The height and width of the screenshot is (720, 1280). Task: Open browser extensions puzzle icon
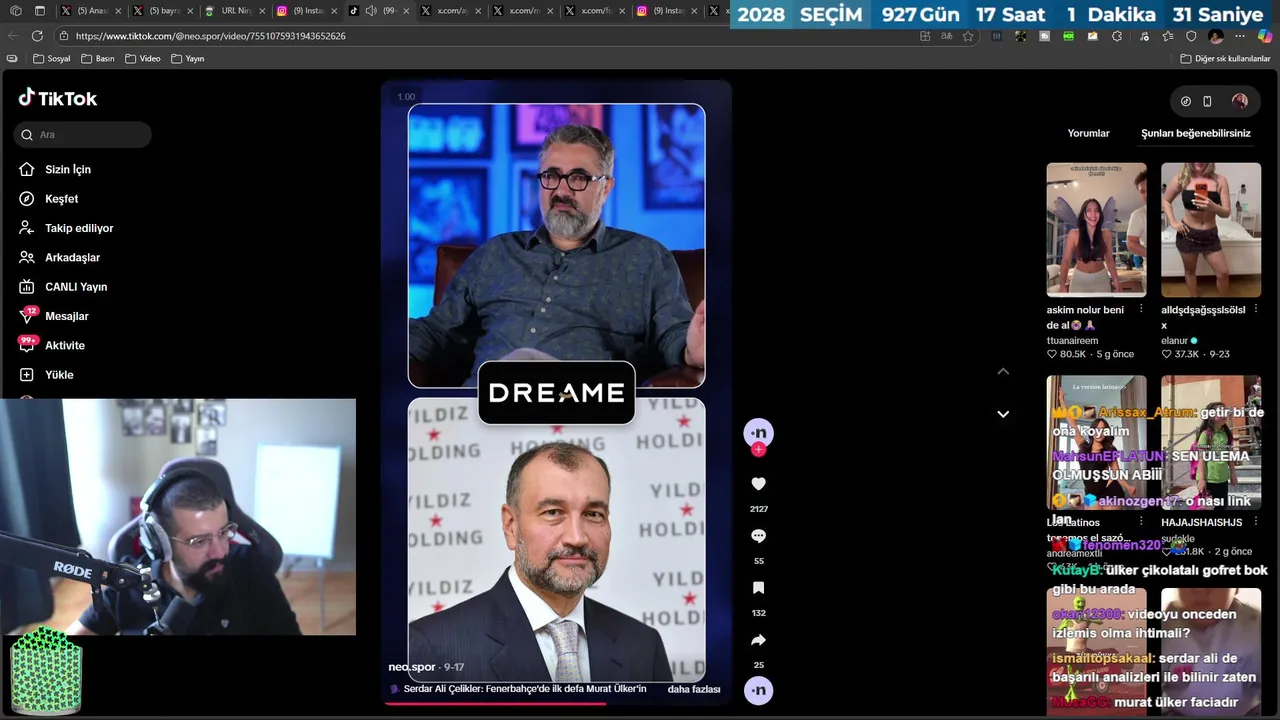coord(1117,36)
